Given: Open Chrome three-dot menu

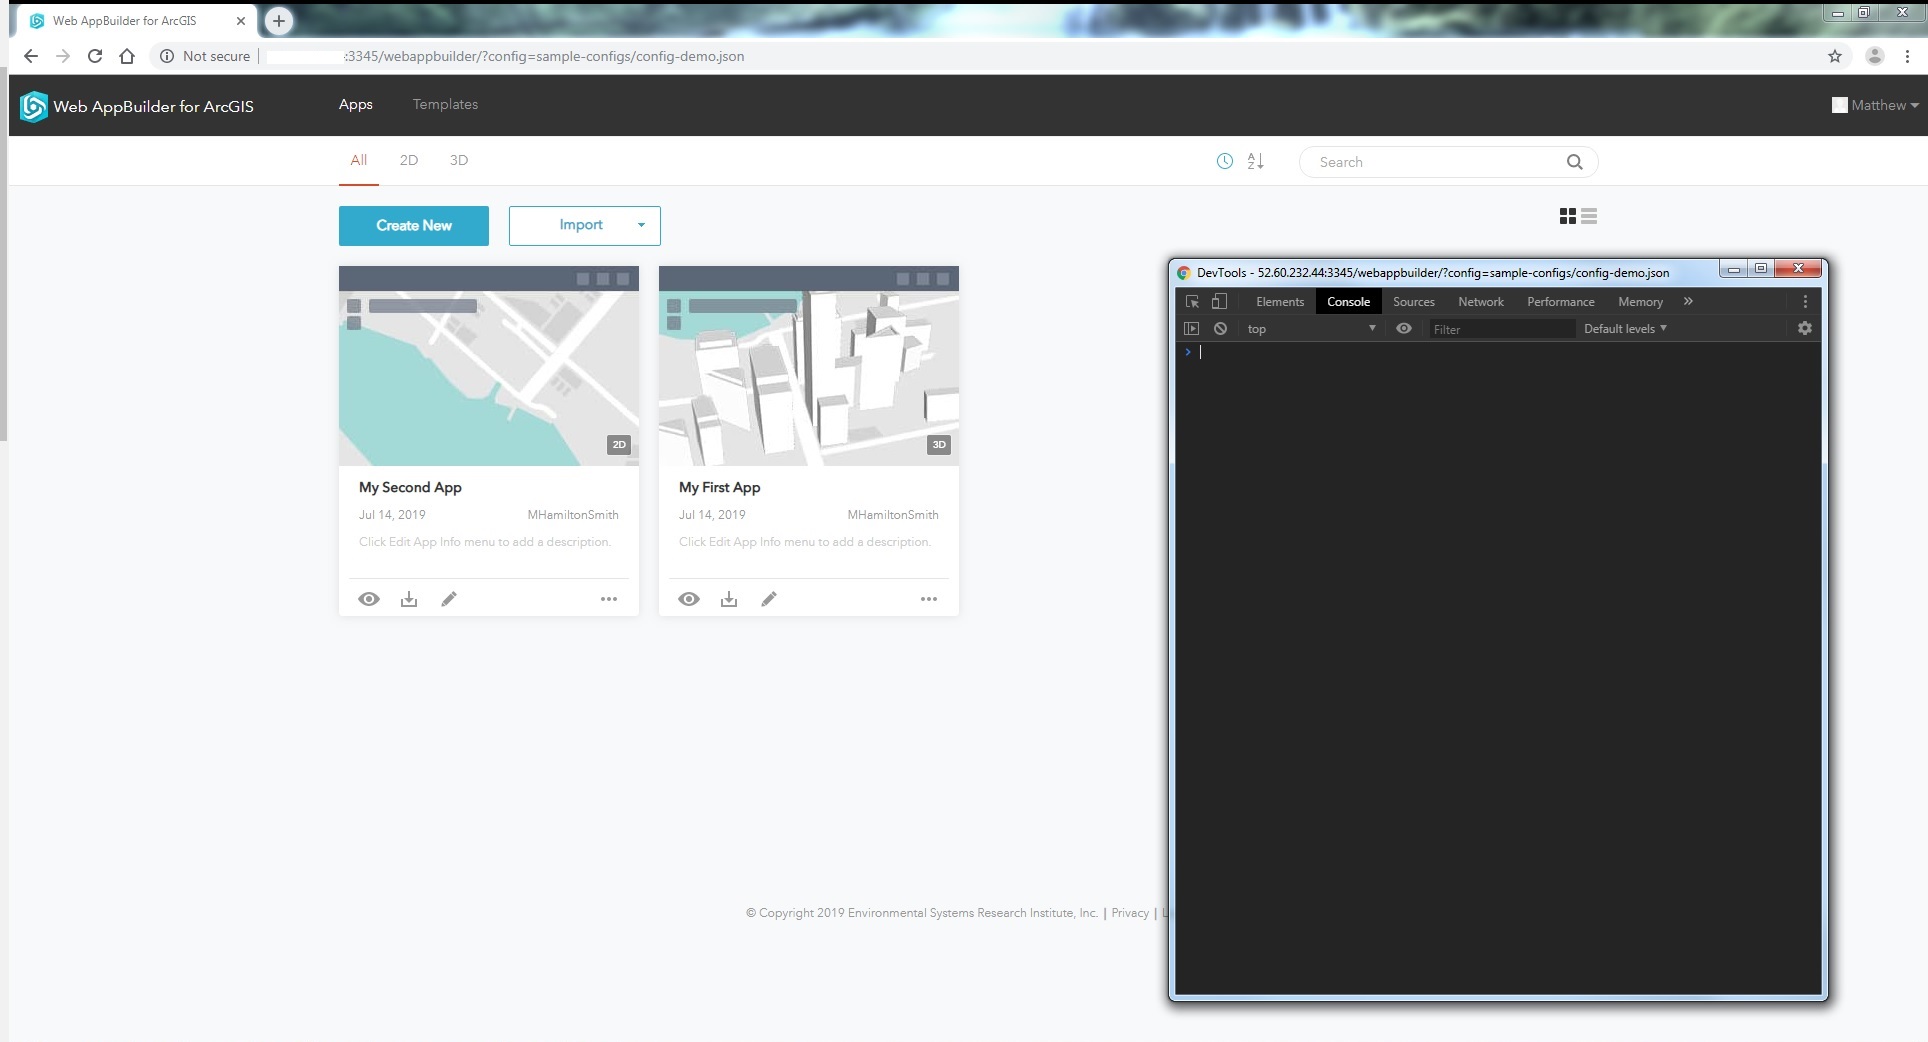Looking at the screenshot, I should tap(1907, 56).
